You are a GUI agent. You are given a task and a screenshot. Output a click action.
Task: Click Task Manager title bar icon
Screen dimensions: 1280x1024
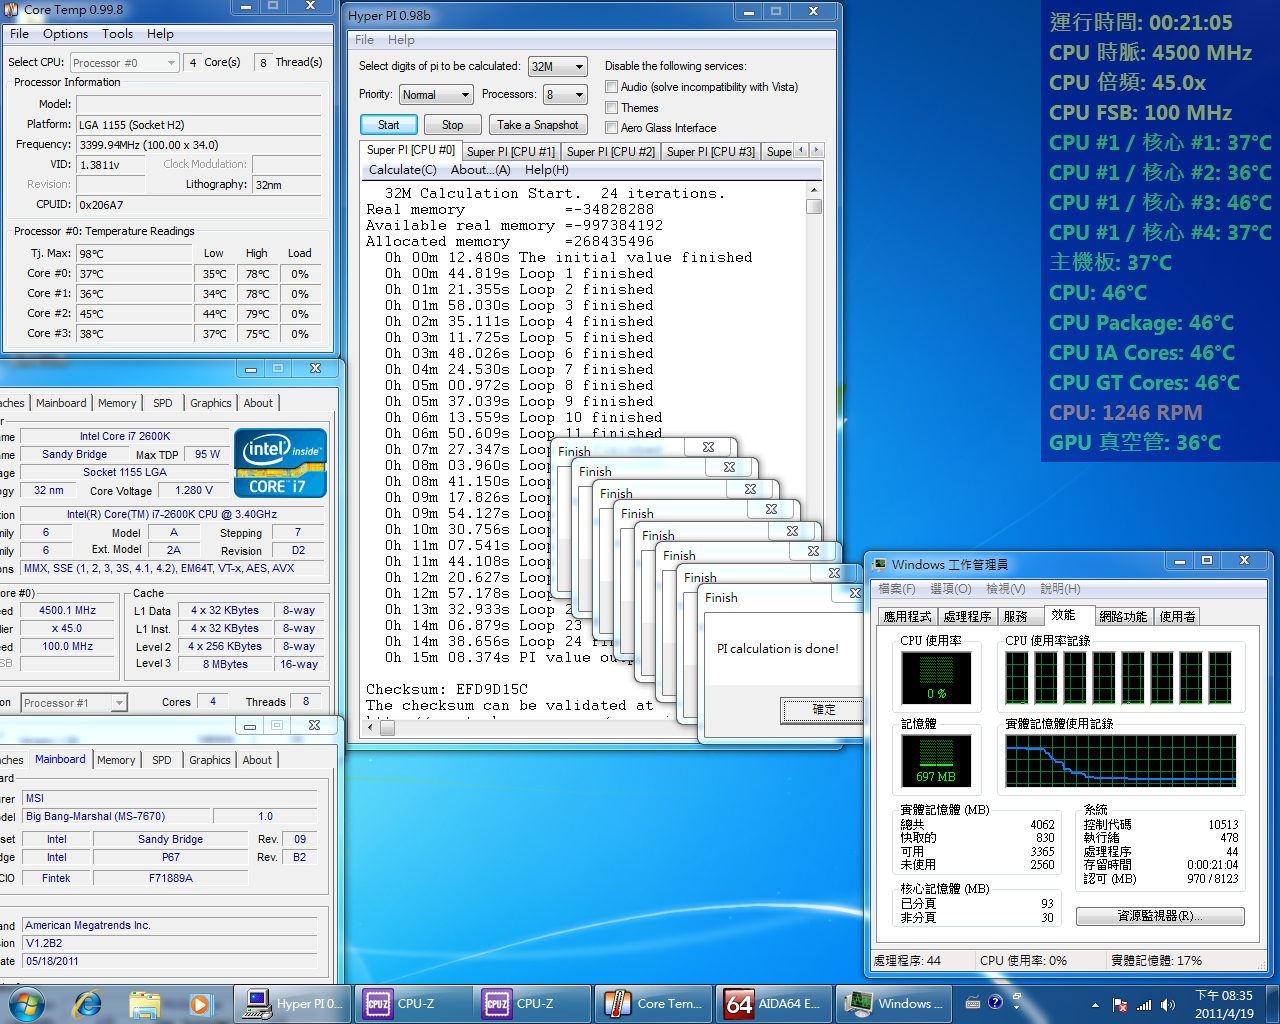point(880,564)
